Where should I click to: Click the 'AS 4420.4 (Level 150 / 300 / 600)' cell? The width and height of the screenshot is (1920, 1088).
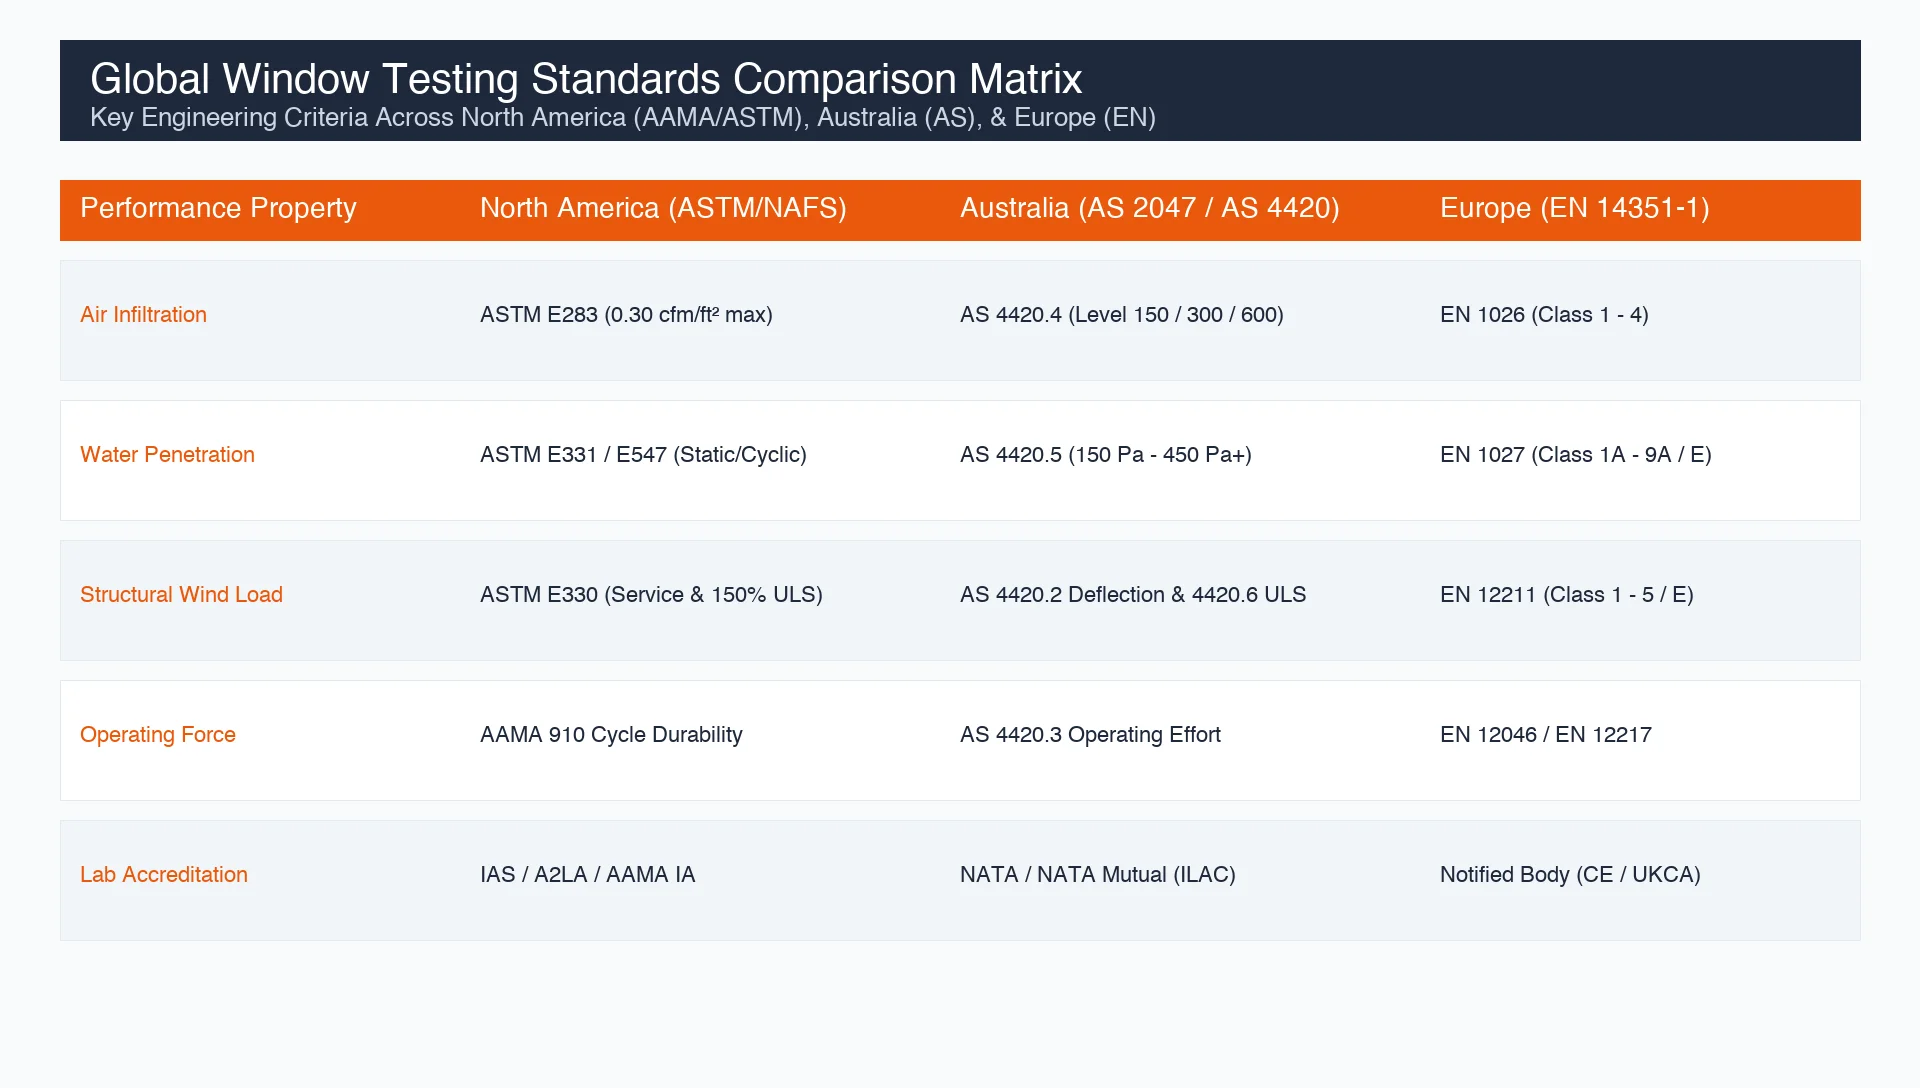(1122, 315)
